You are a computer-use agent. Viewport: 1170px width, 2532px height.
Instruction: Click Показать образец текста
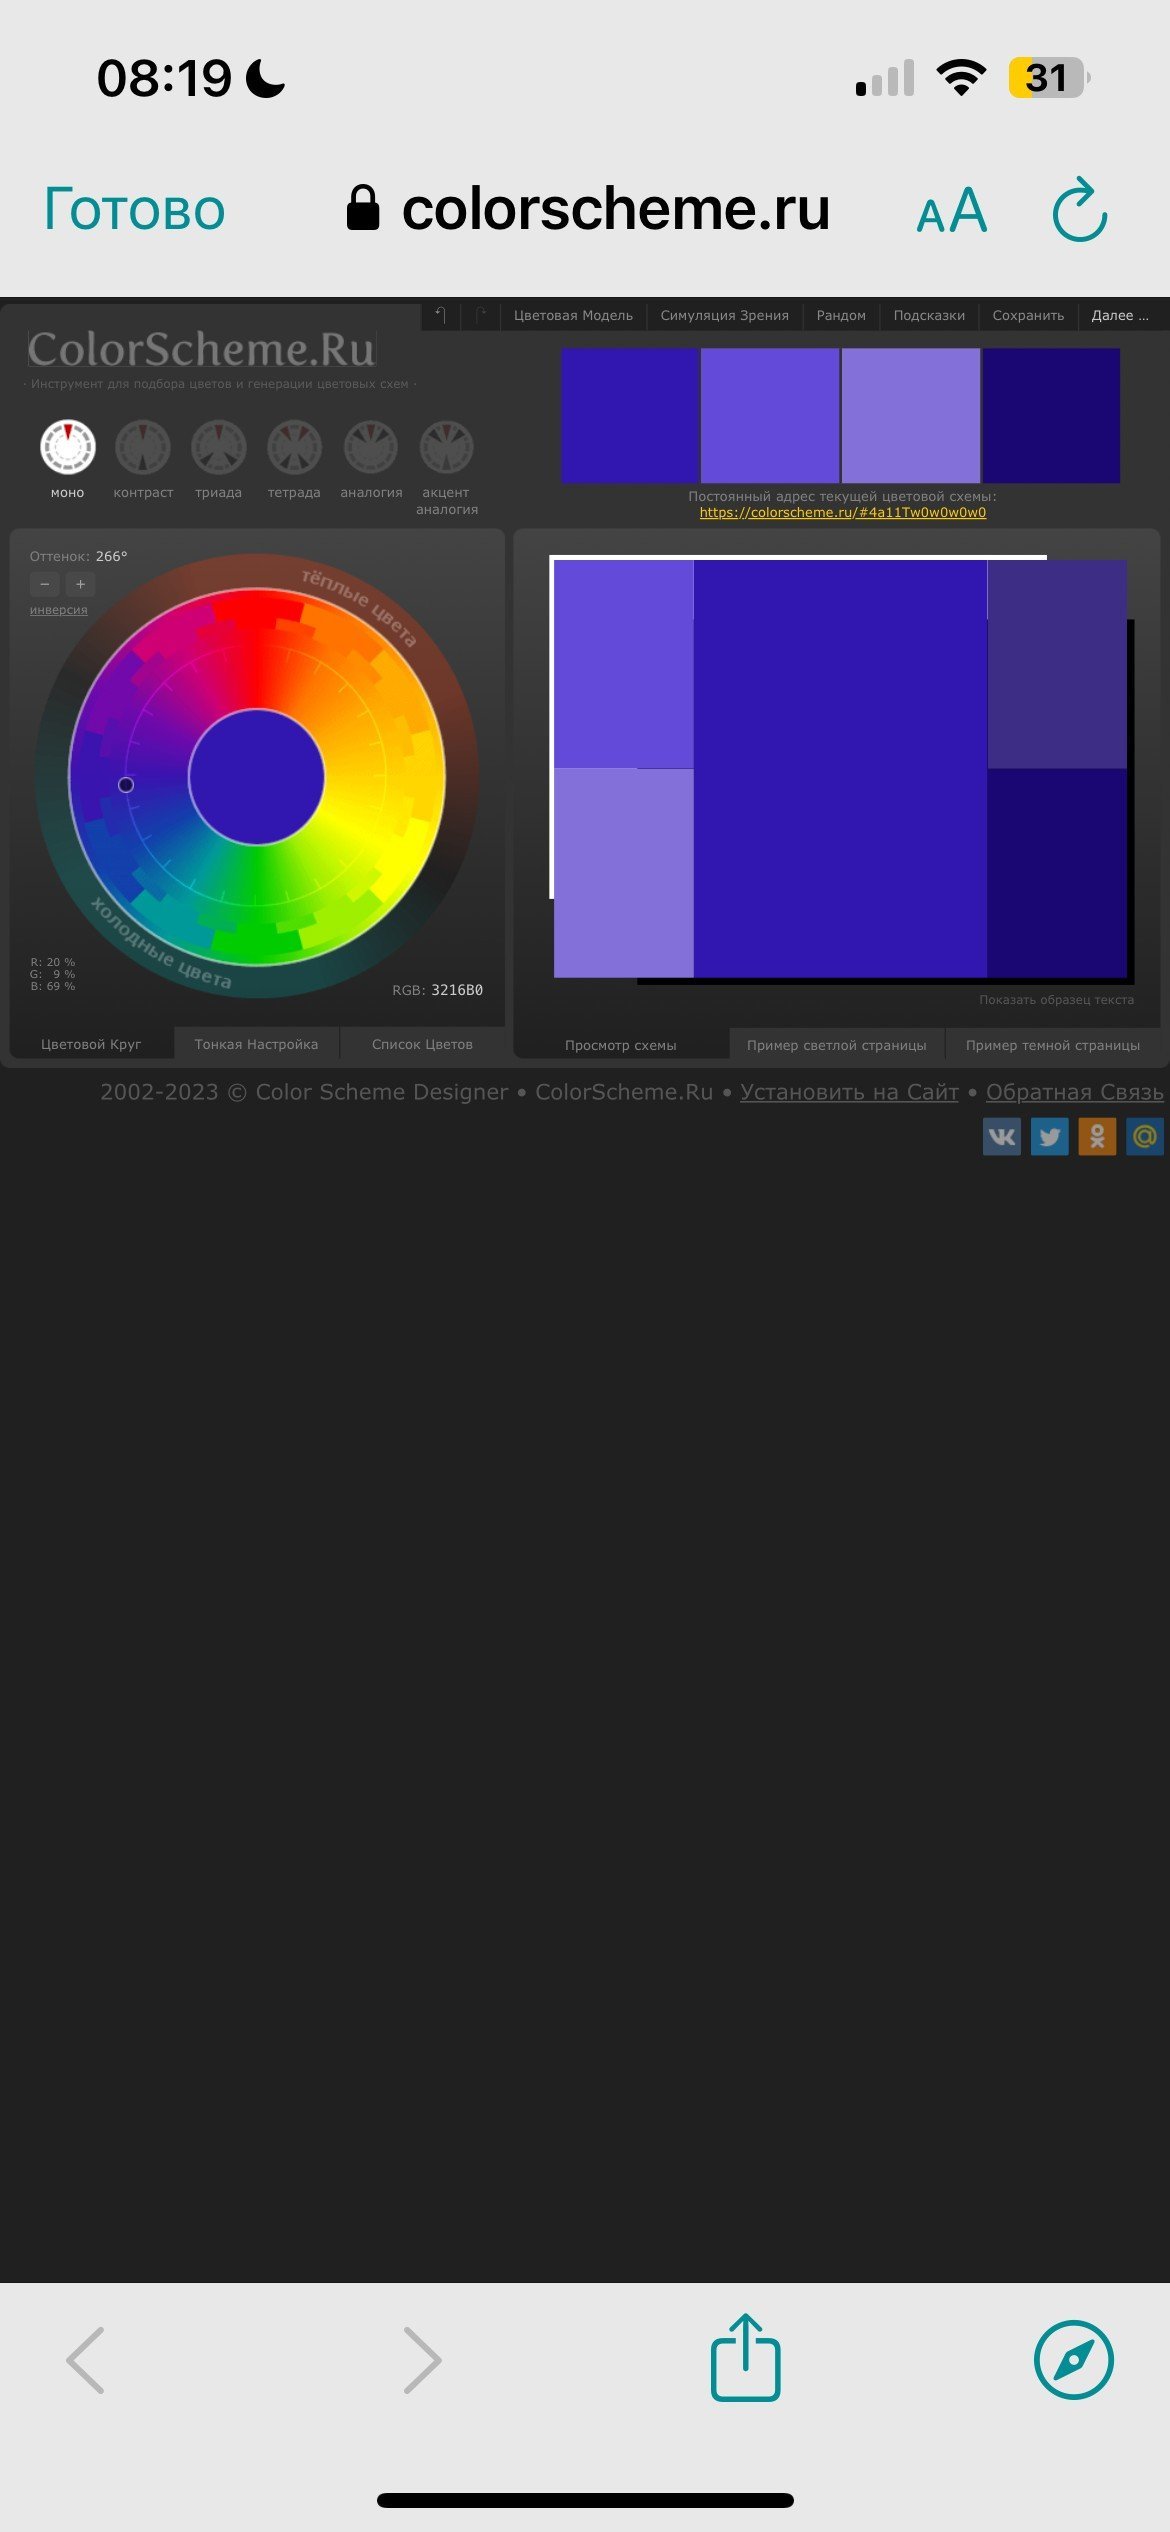[1056, 1000]
